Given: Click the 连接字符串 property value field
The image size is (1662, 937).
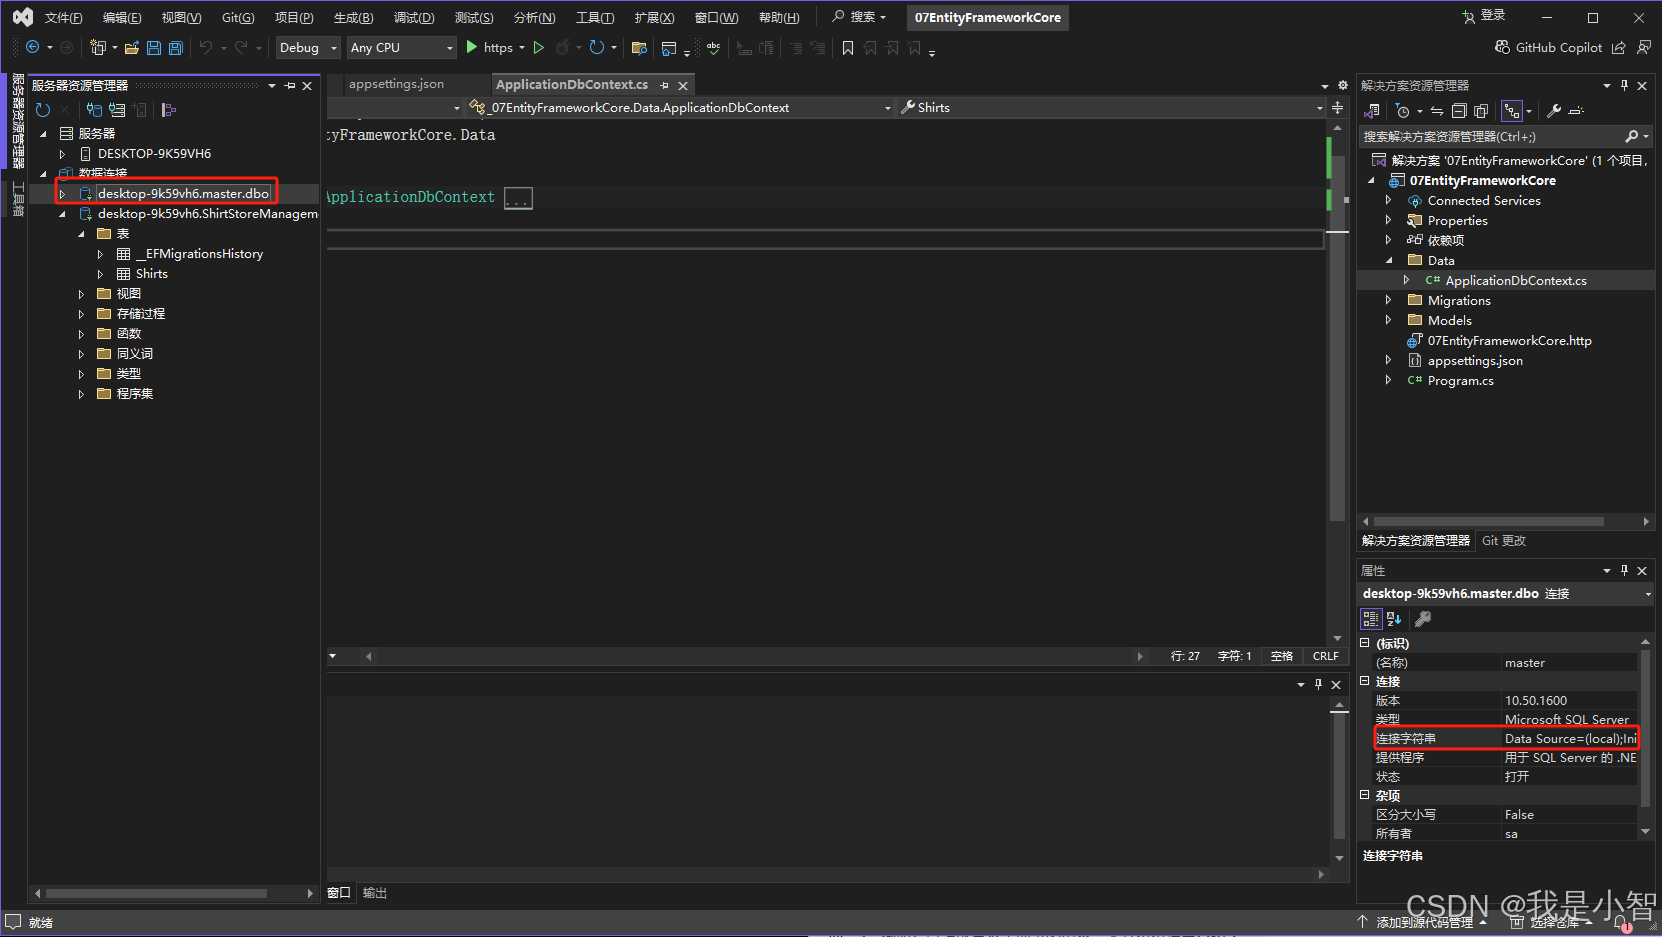Looking at the screenshot, I should (x=1570, y=739).
